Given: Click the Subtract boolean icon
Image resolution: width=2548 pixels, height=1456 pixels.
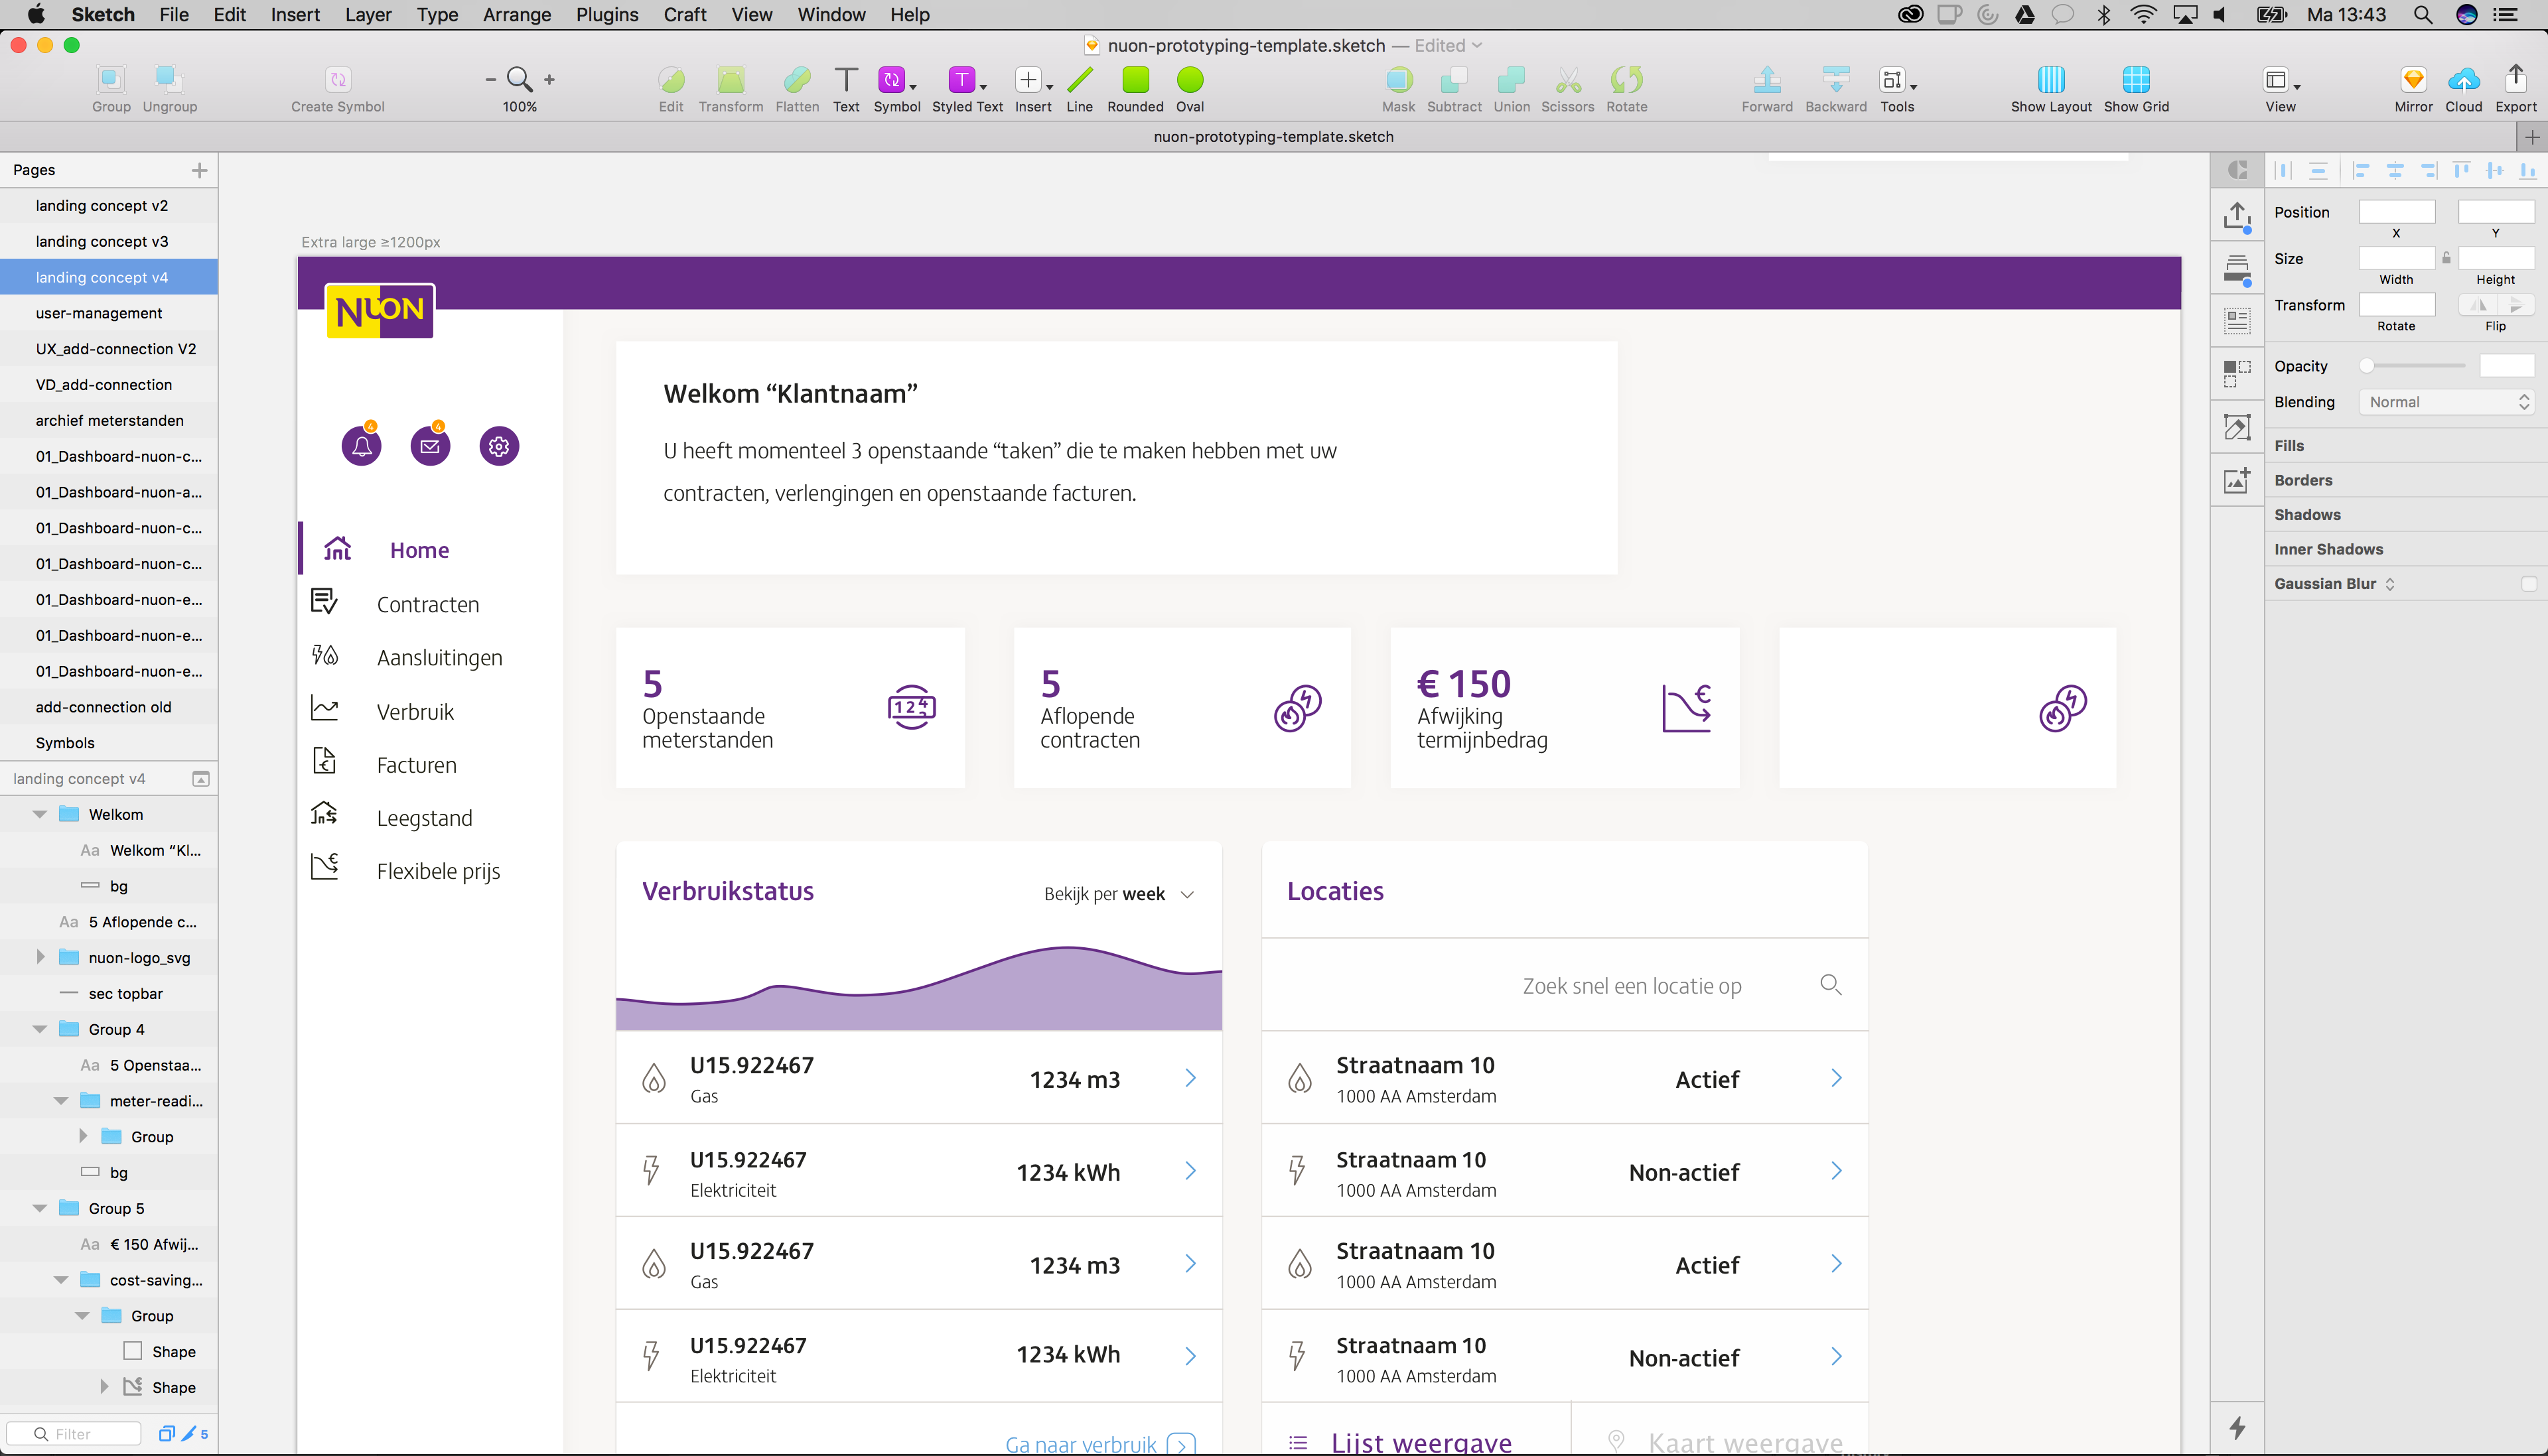Looking at the screenshot, I should tap(1453, 80).
